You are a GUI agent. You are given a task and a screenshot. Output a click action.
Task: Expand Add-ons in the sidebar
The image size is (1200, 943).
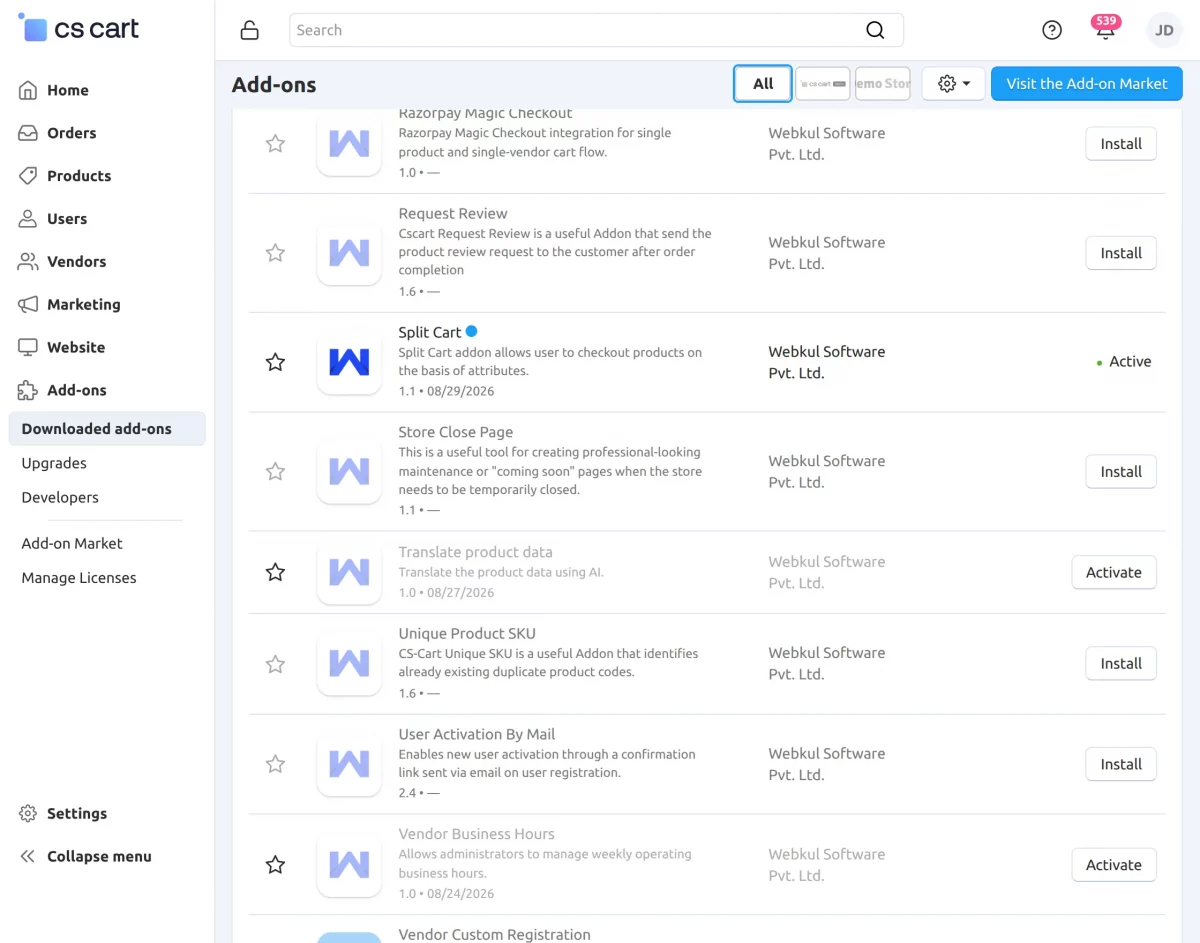(x=76, y=391)
